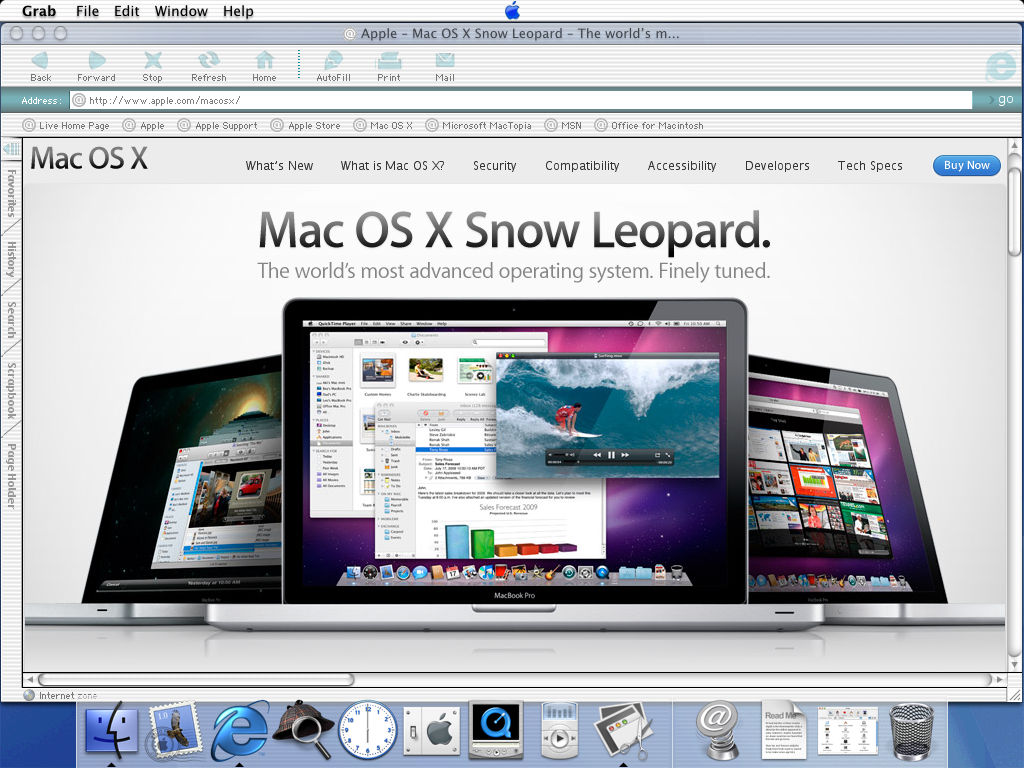Open Apple Store bookmark
Screen dimensions: 1024x768
[306, 125]
